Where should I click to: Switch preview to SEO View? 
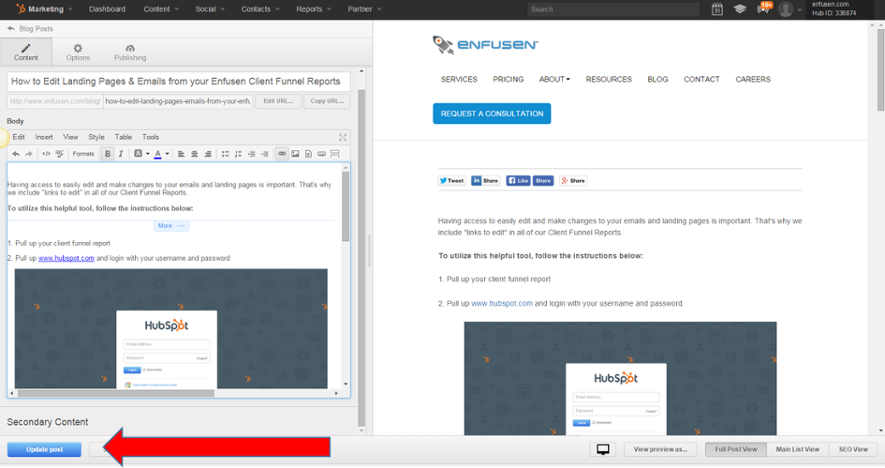point(853,449)
